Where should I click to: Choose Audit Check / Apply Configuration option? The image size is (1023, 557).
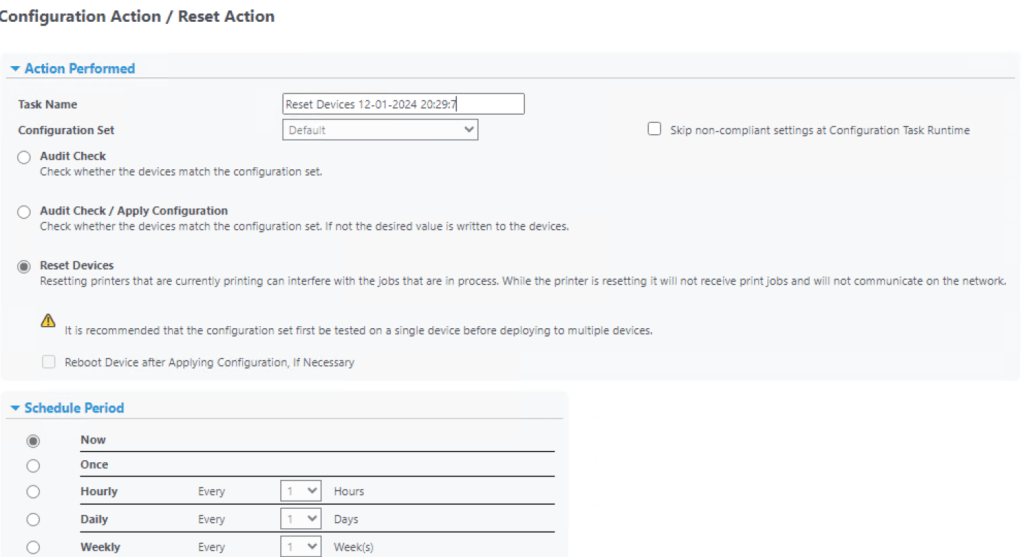pyautogui.click(x=24, y=212)
